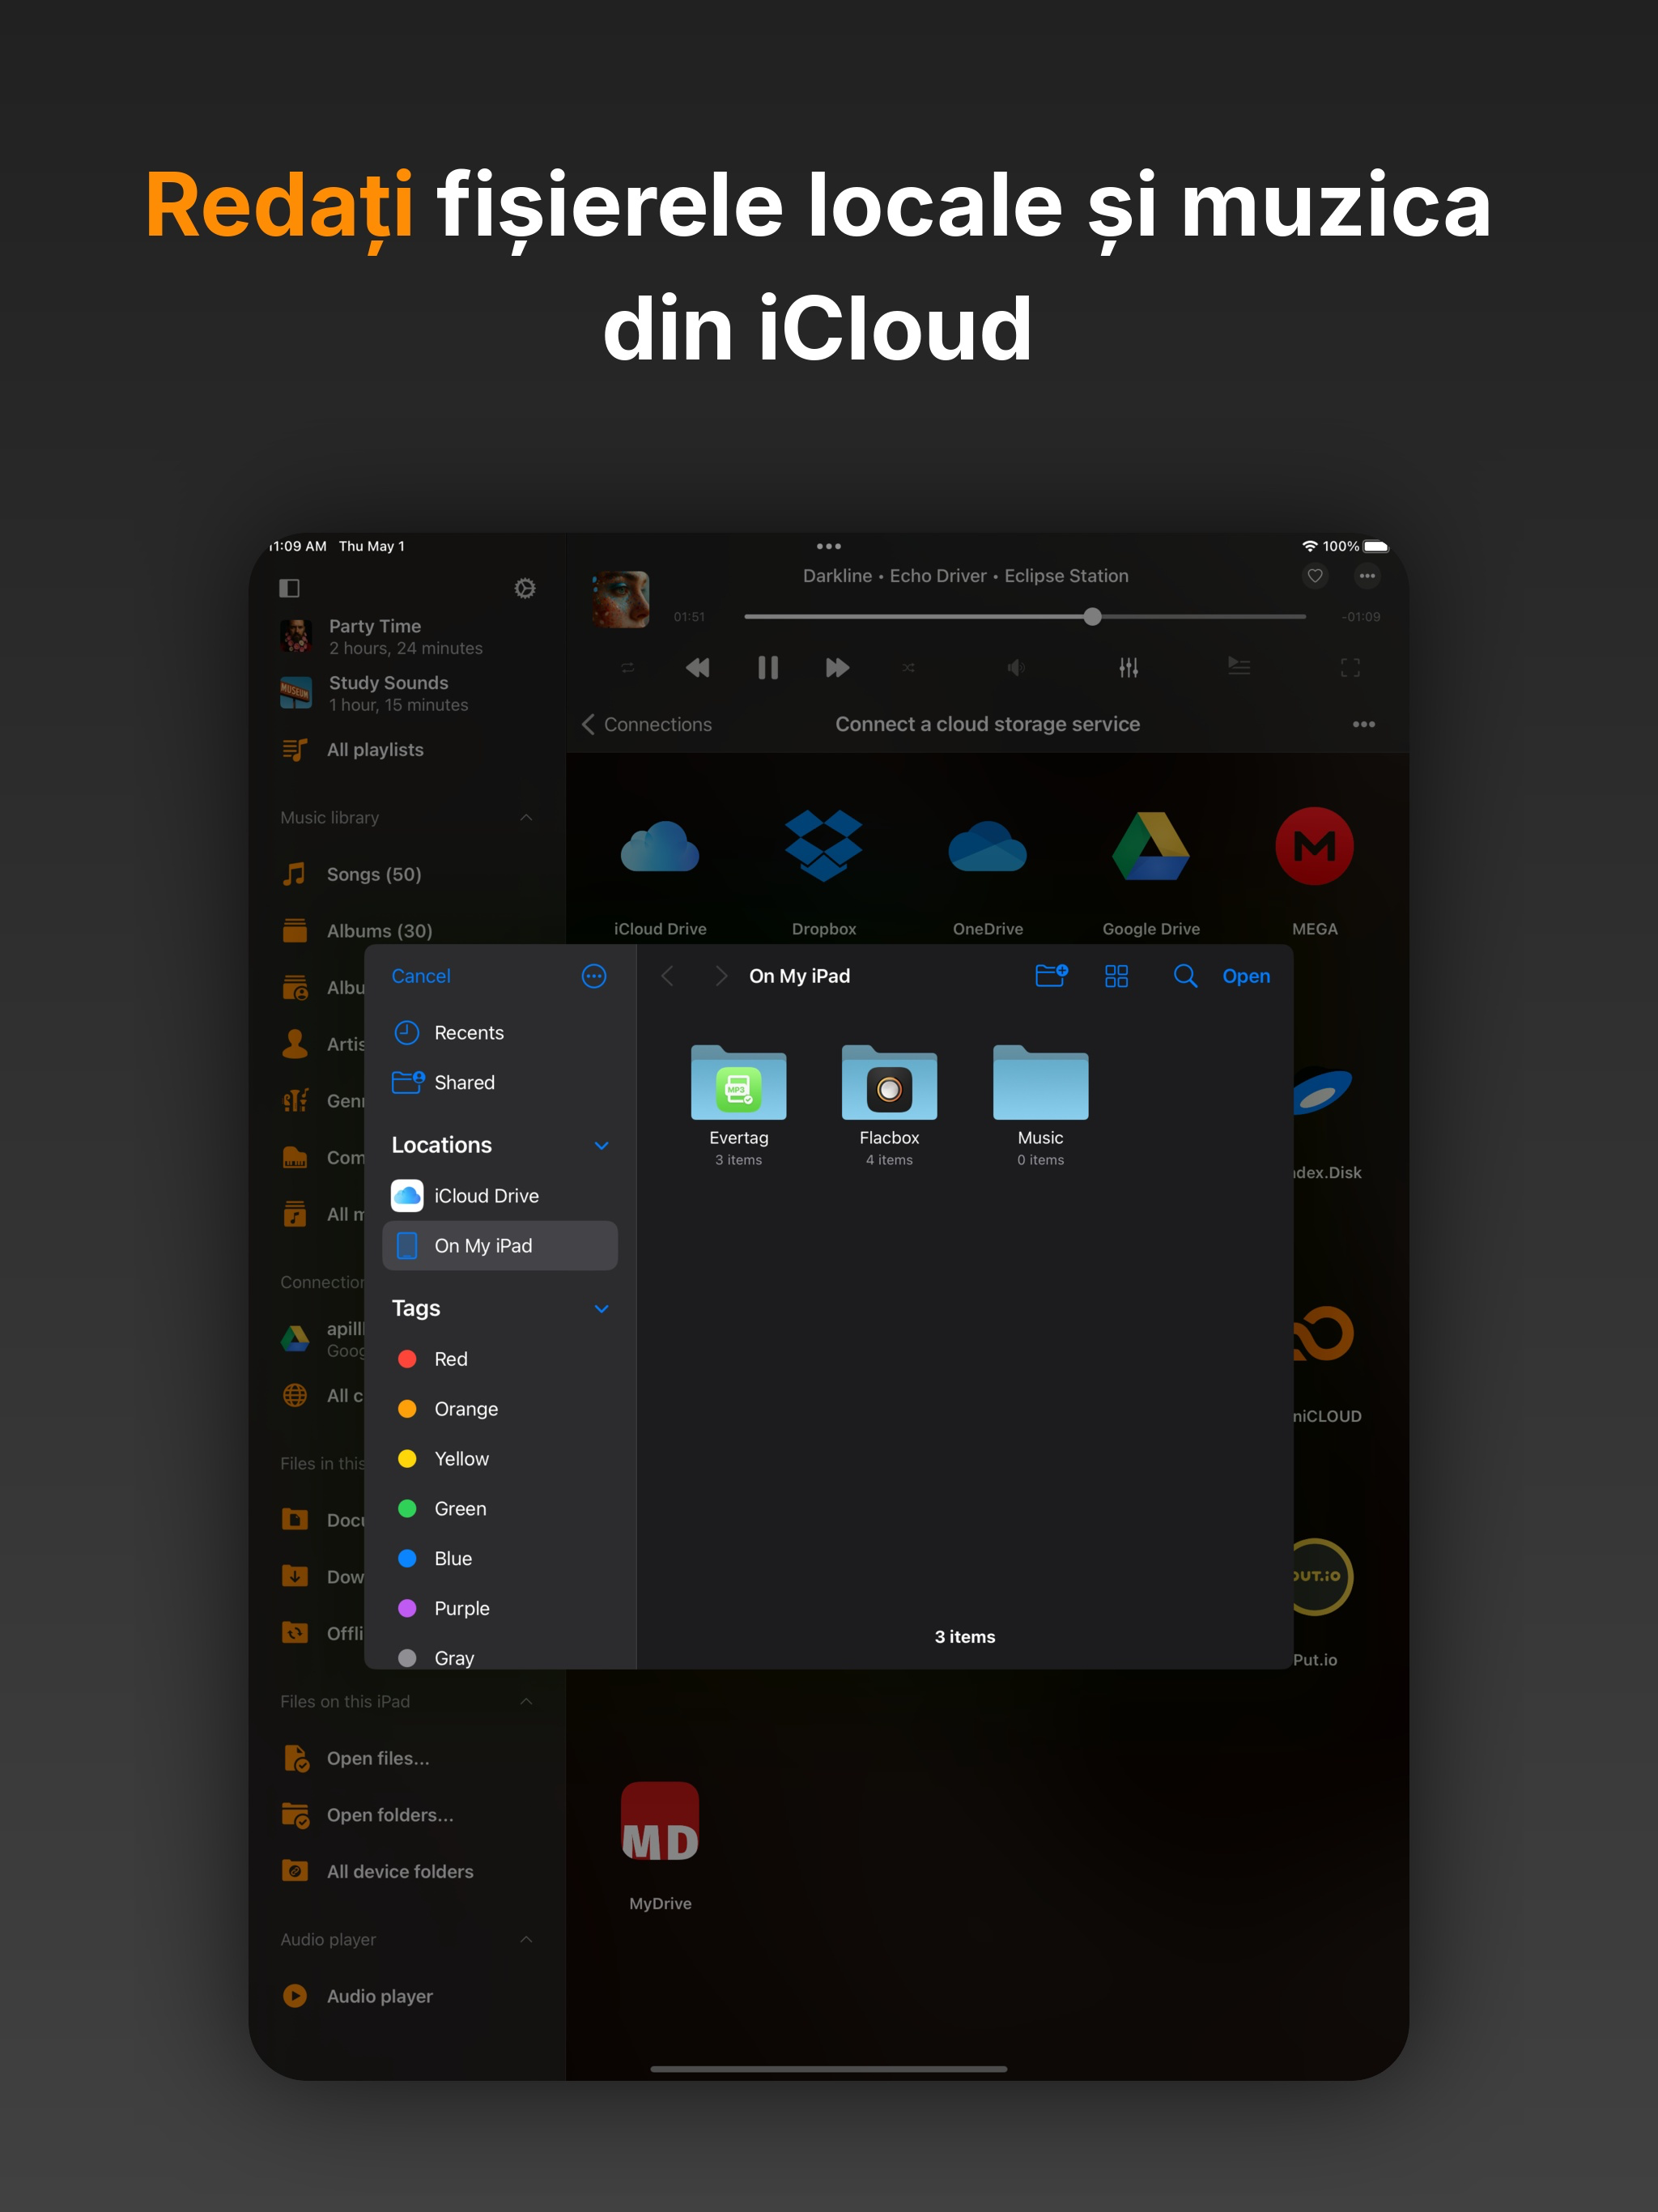The image size is (1658, 2212).
Task: Toggle the sidebar panel icon
Action: point(289,588)
